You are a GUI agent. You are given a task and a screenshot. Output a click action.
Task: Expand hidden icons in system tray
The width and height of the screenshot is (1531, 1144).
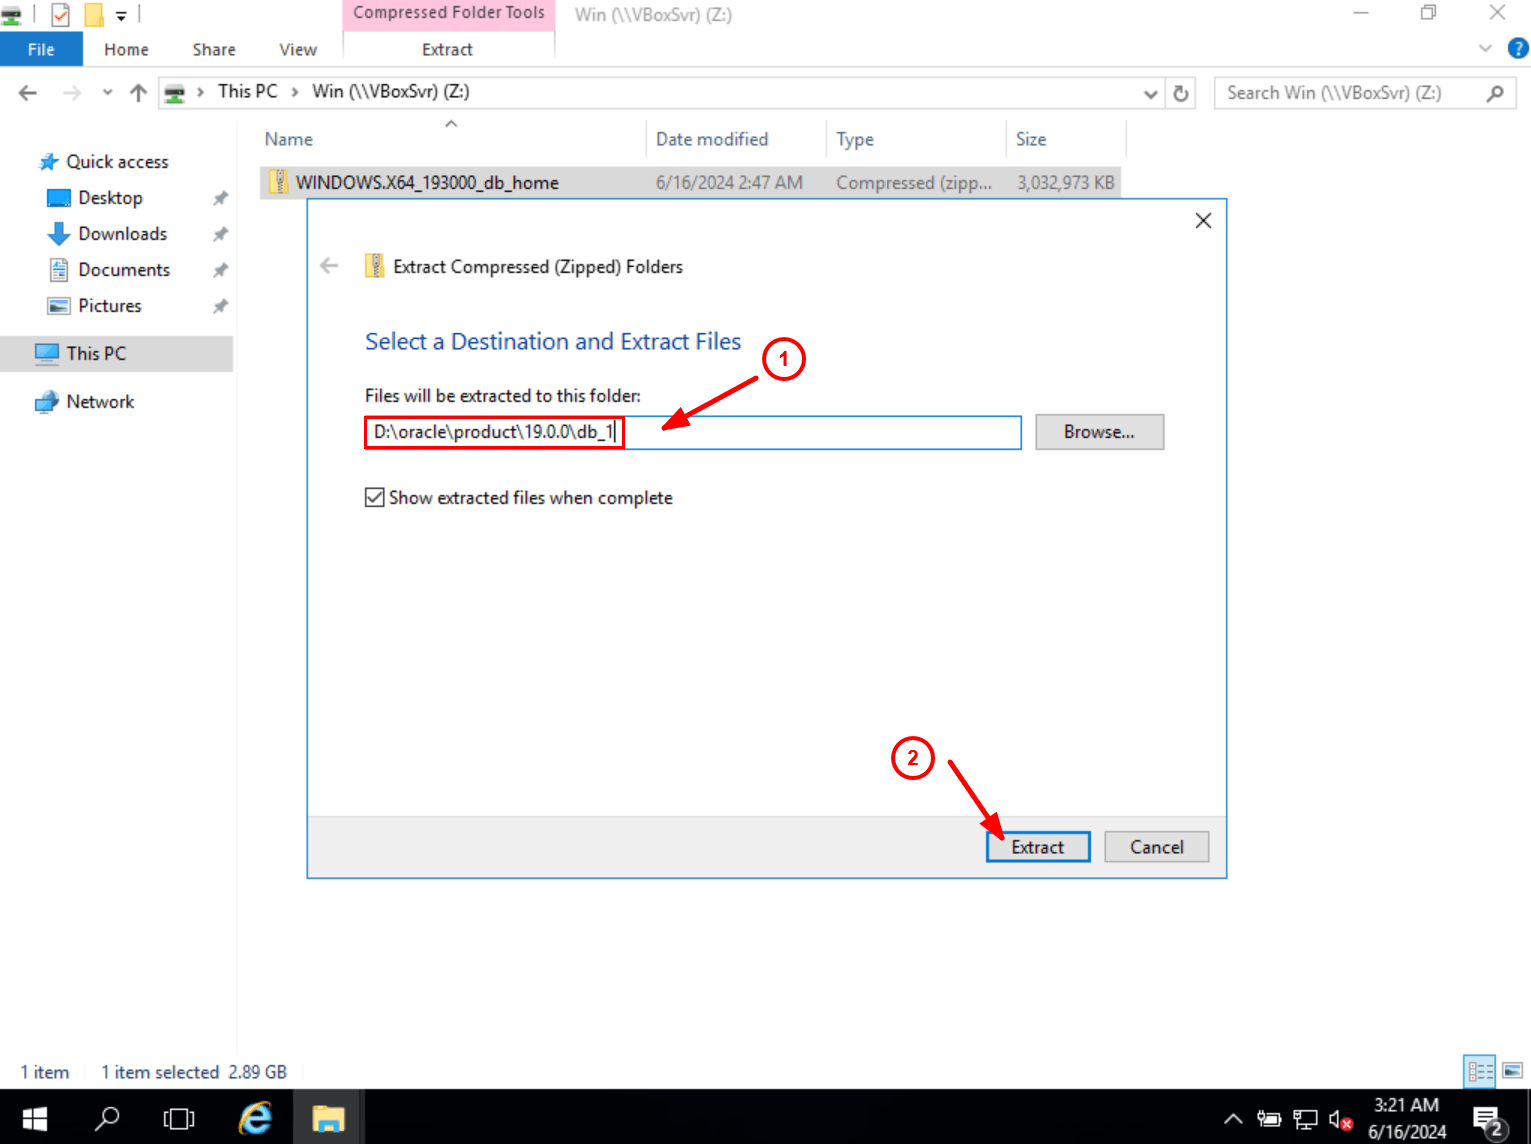tap(1233, 1118)
